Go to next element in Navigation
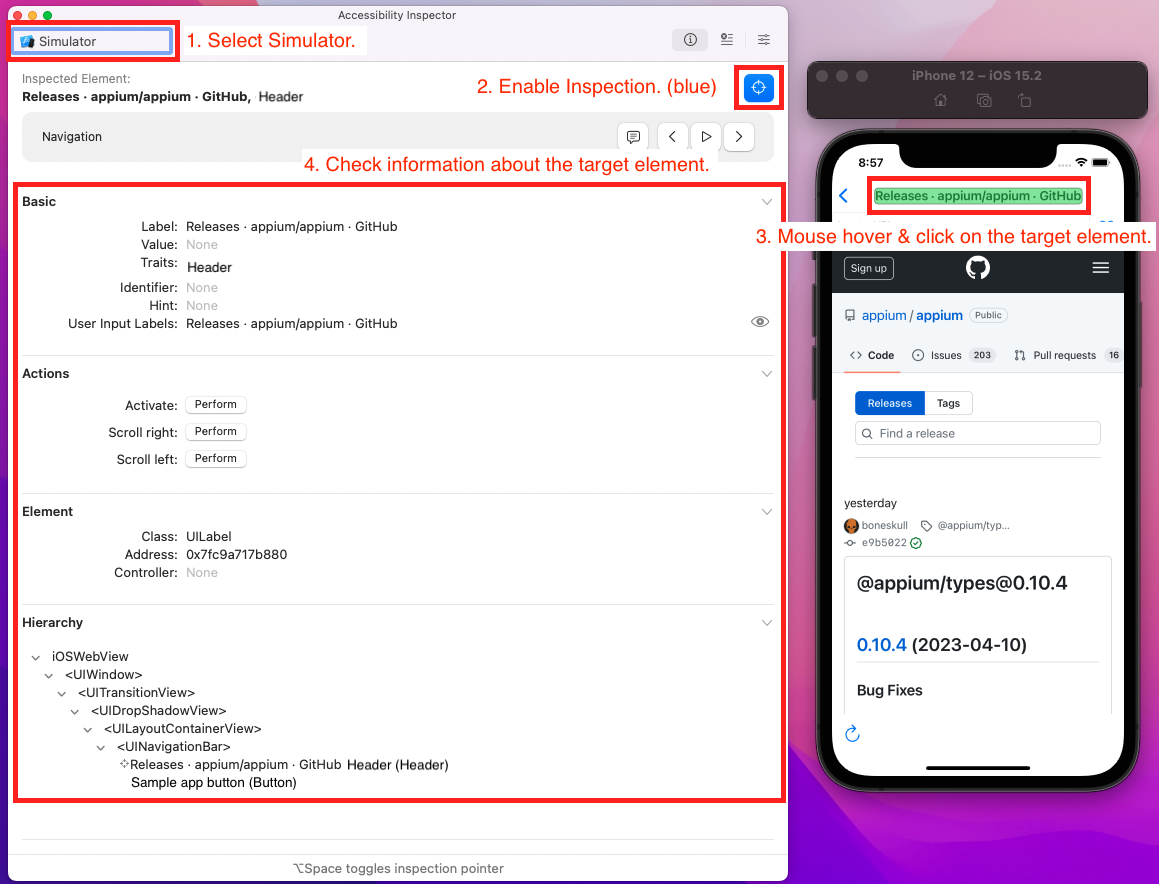 [738, 137]
